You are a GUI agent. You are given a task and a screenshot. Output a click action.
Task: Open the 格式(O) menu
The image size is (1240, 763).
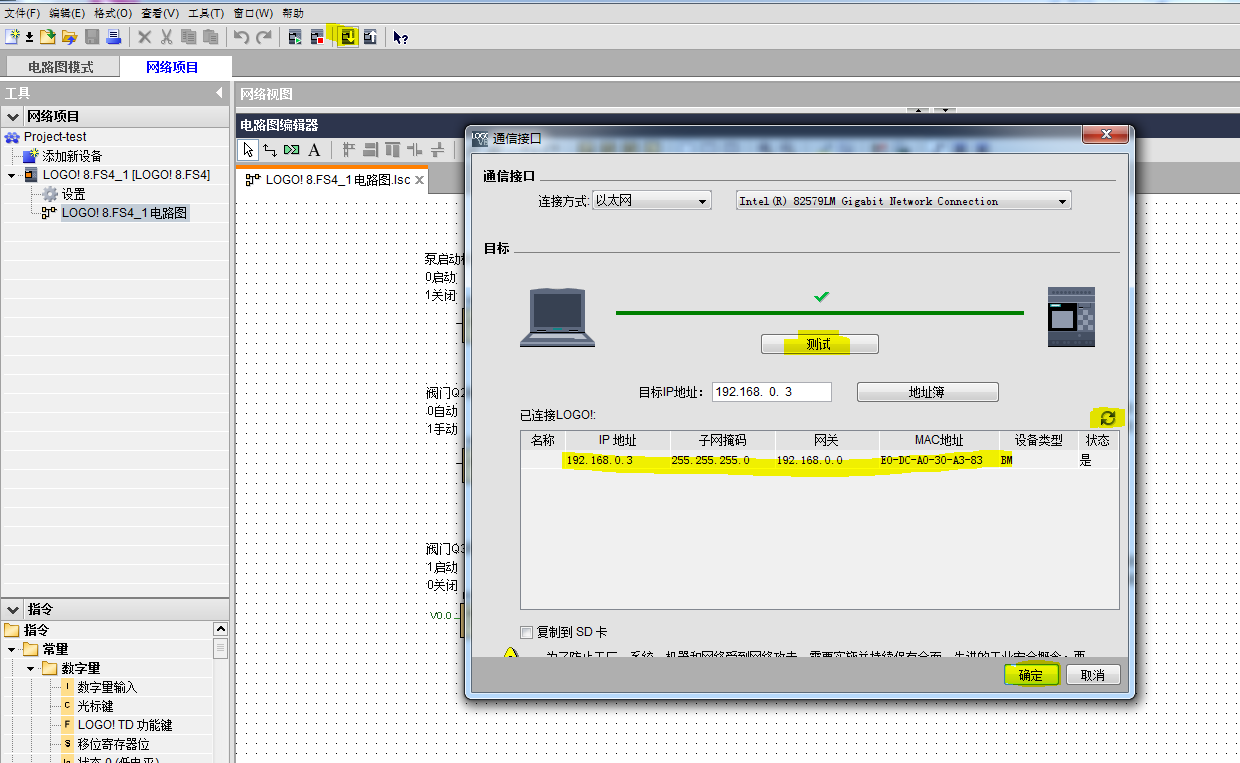[x=112, y=13]
